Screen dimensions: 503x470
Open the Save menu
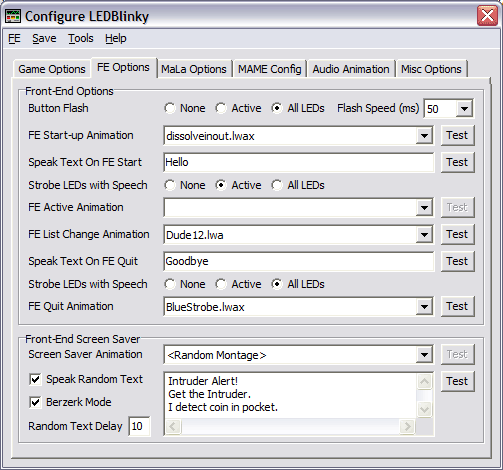[44, 38]
